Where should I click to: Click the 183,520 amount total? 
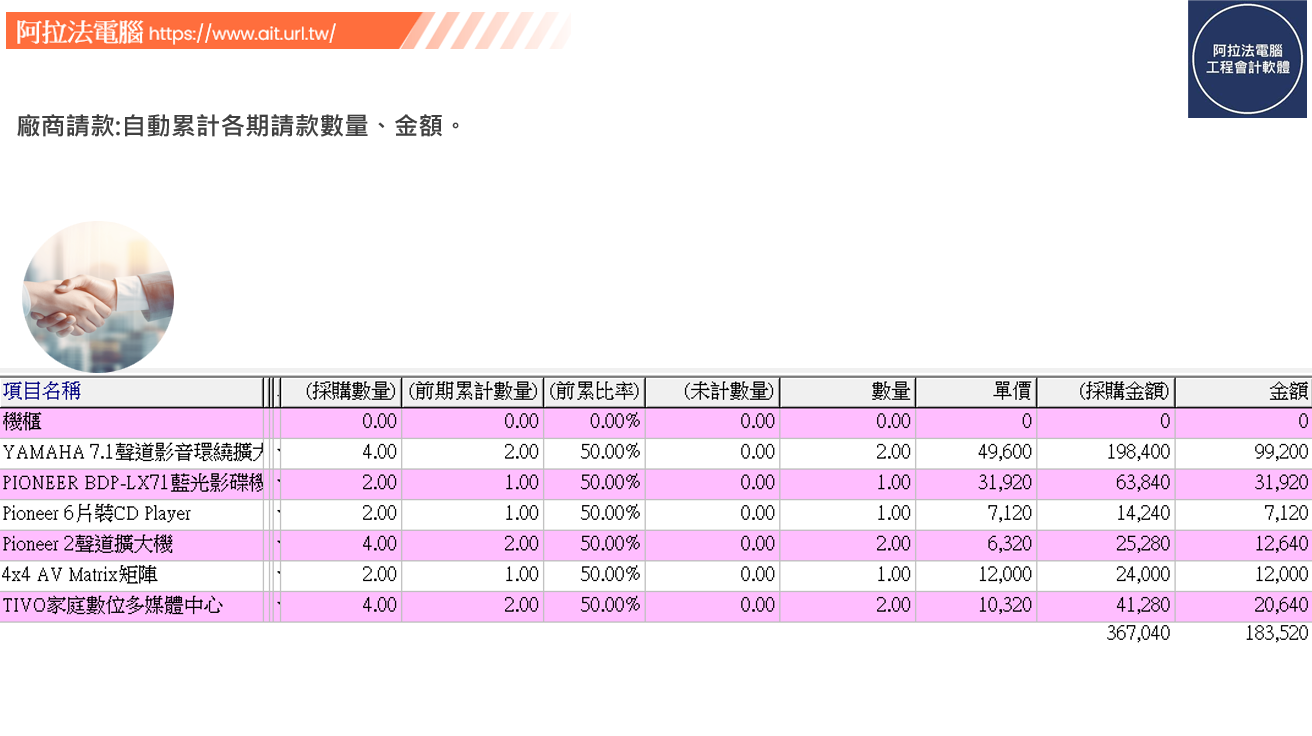pyautogui.click(x=1277, y=634)
